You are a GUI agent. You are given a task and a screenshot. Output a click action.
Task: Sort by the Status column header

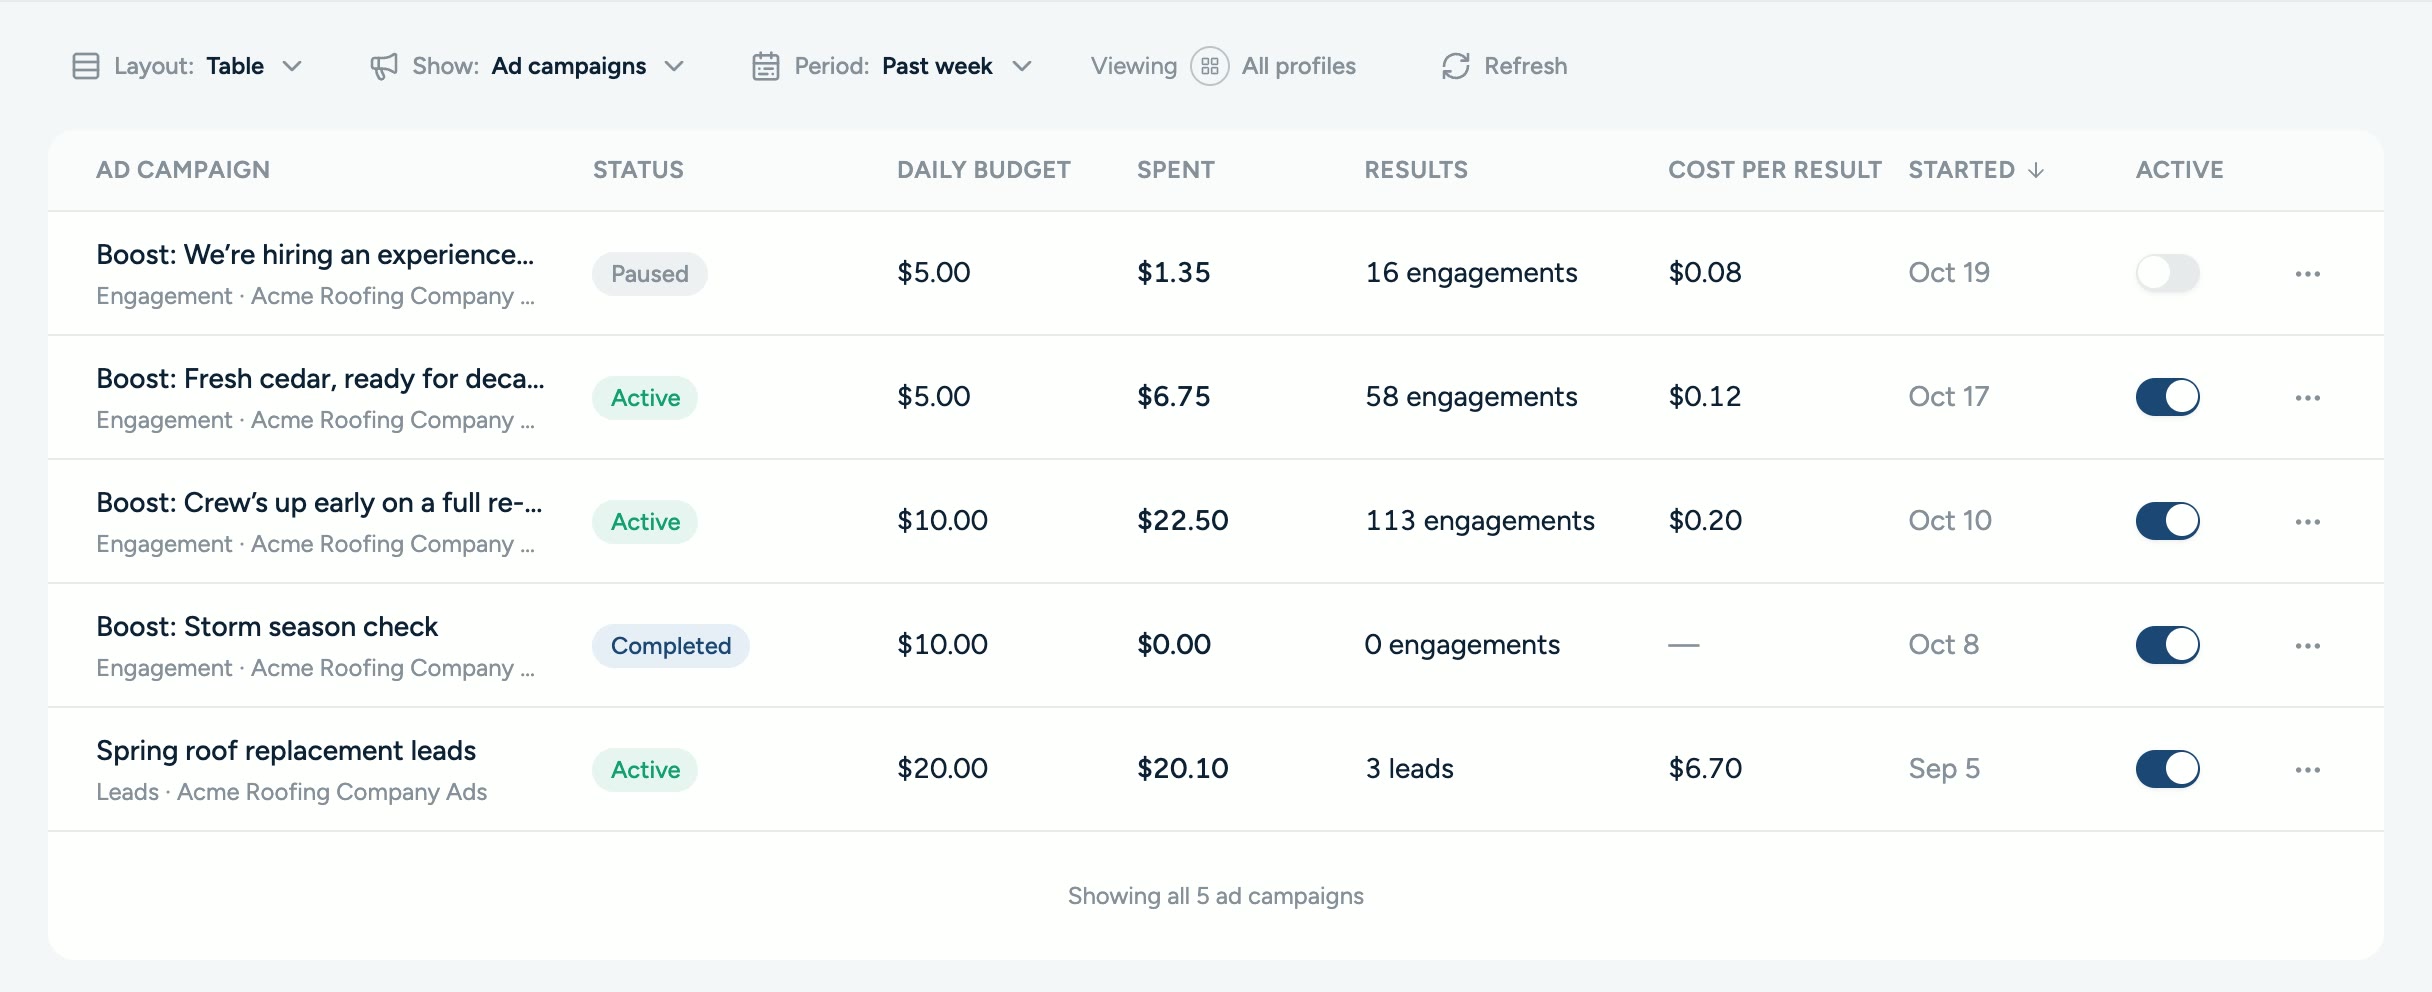pyautogui.click(x=638, y=170)
